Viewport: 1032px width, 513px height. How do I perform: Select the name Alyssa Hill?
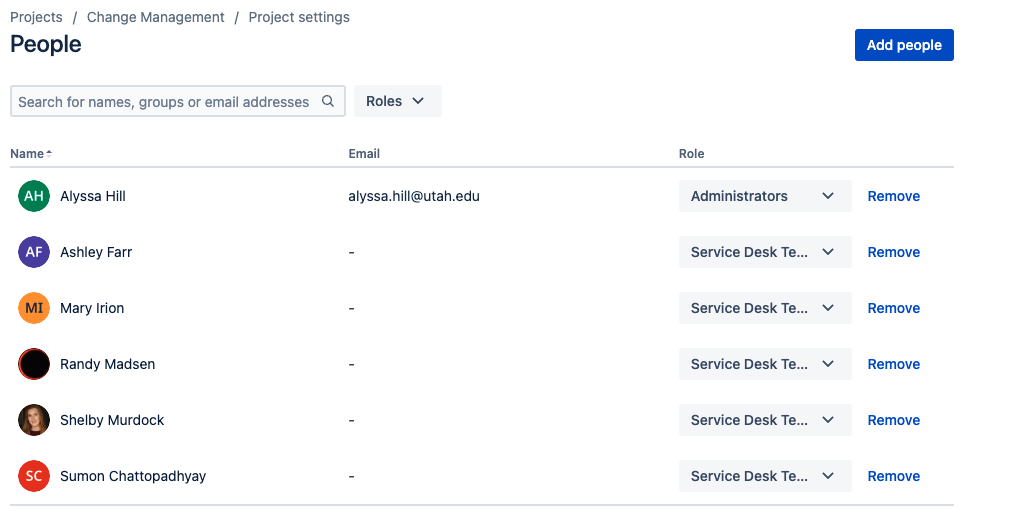click(x=93, y=196)
